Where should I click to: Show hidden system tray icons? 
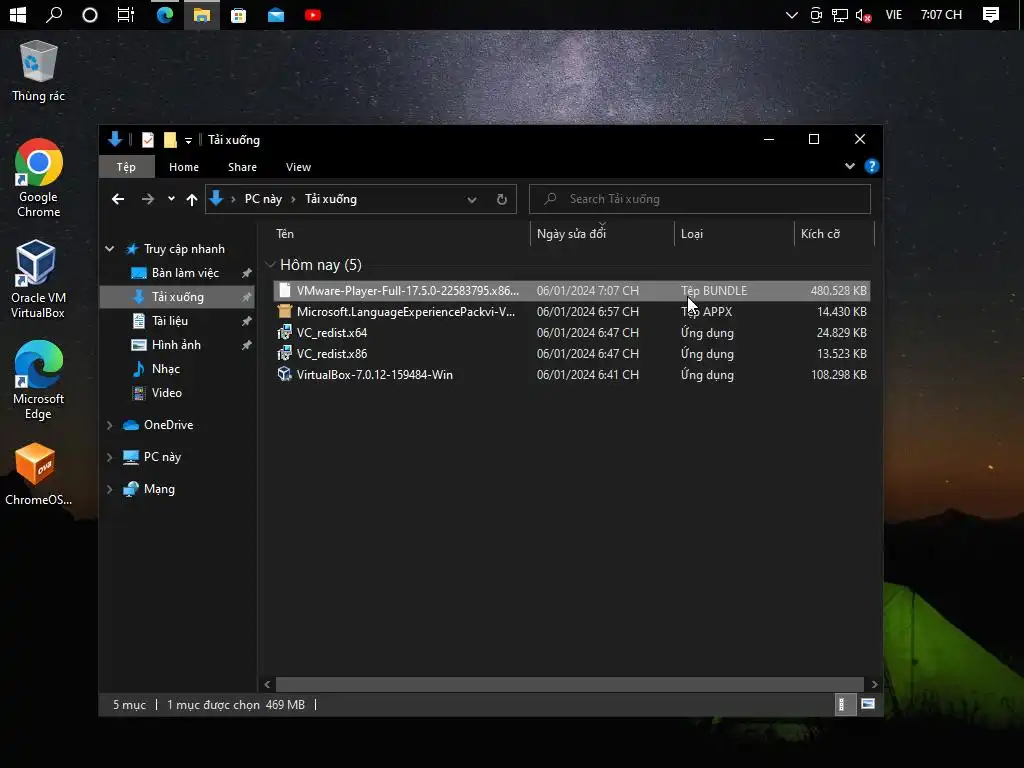tap(792, 15)
